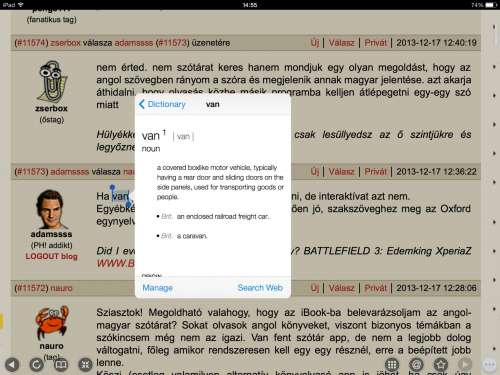Image resolution: width=500 pixels, height=375 pixels.
Task: Tap zserbox username under avatar
Action: [51, 108]
